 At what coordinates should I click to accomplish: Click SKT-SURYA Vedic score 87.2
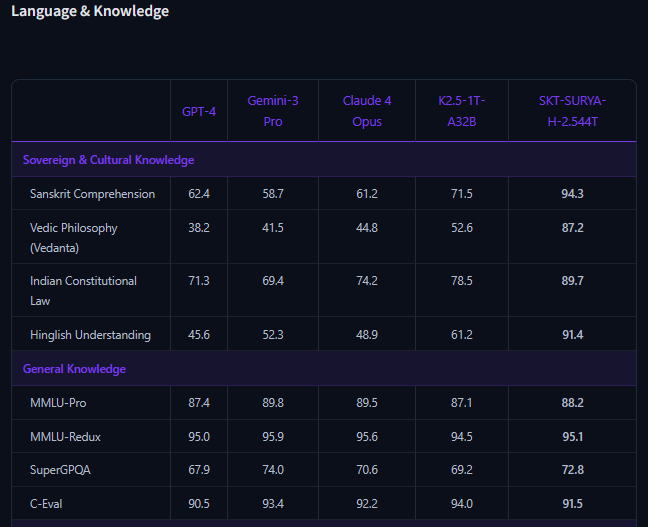(572, 228)
